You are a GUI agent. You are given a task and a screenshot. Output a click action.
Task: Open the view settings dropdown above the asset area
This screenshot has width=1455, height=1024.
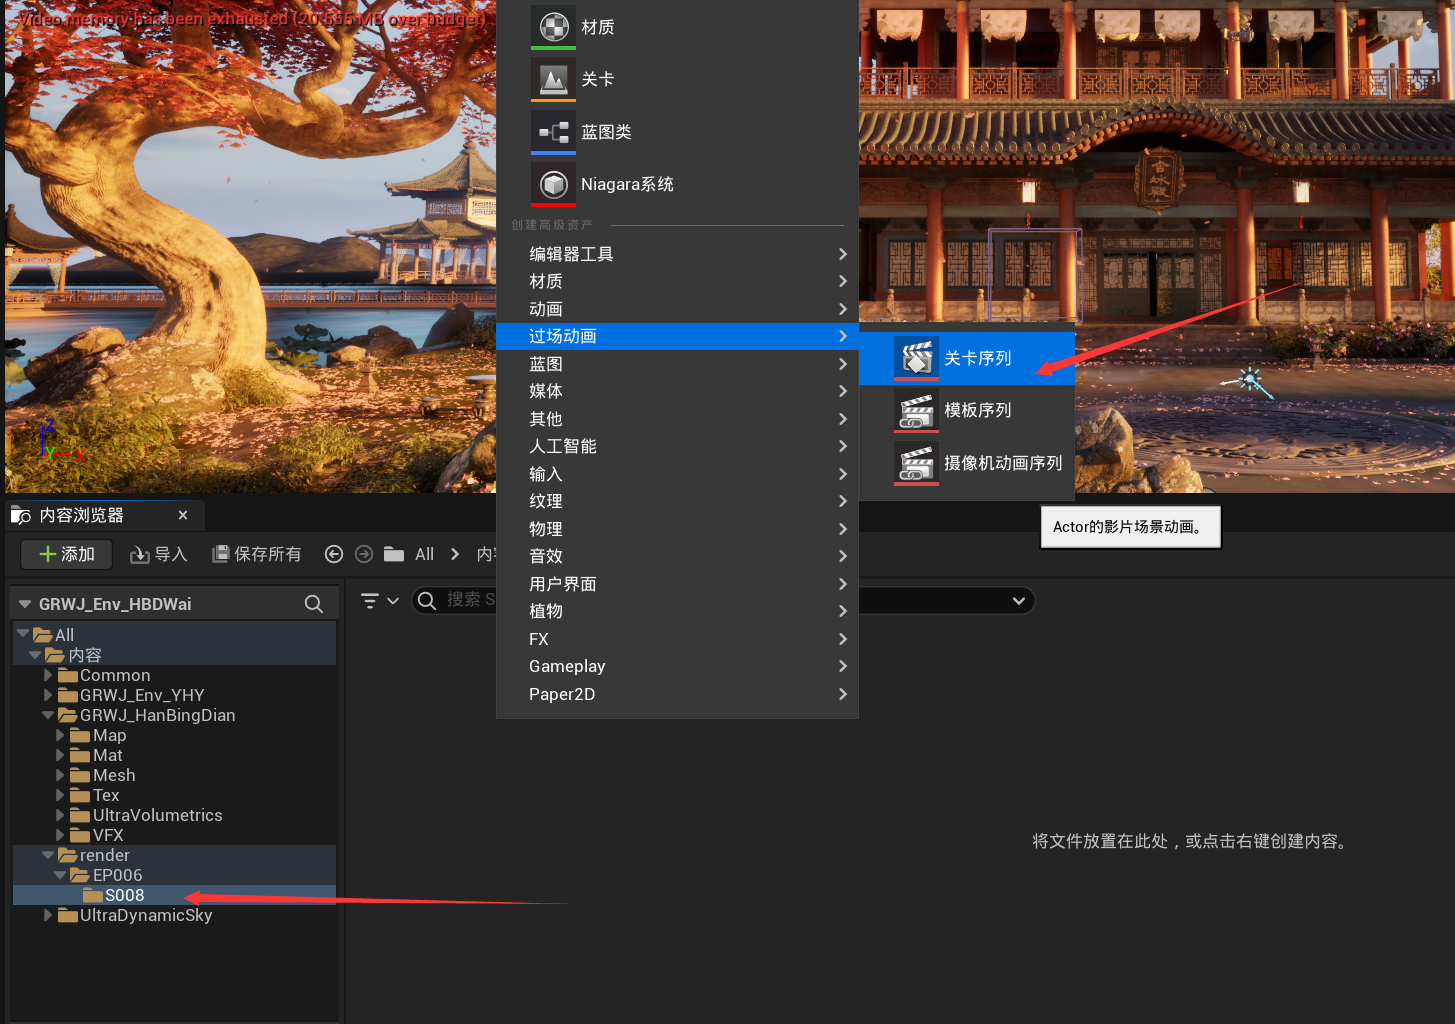(x=1018, y=600)
